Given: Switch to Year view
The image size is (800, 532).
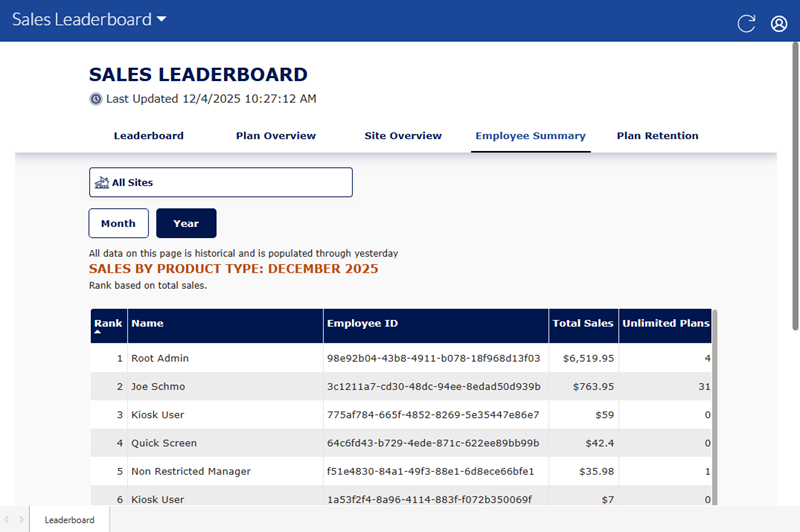Looking at the screenshot, I should (x=186, y=223).
